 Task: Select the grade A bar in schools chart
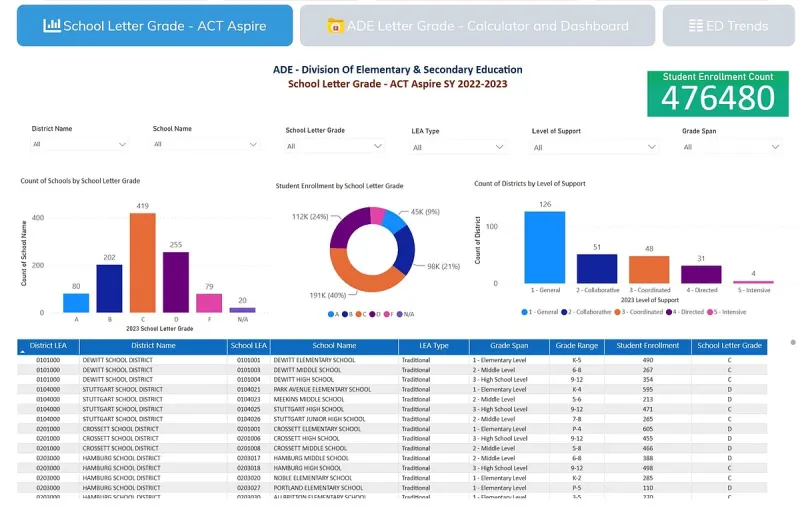point(76,303)
